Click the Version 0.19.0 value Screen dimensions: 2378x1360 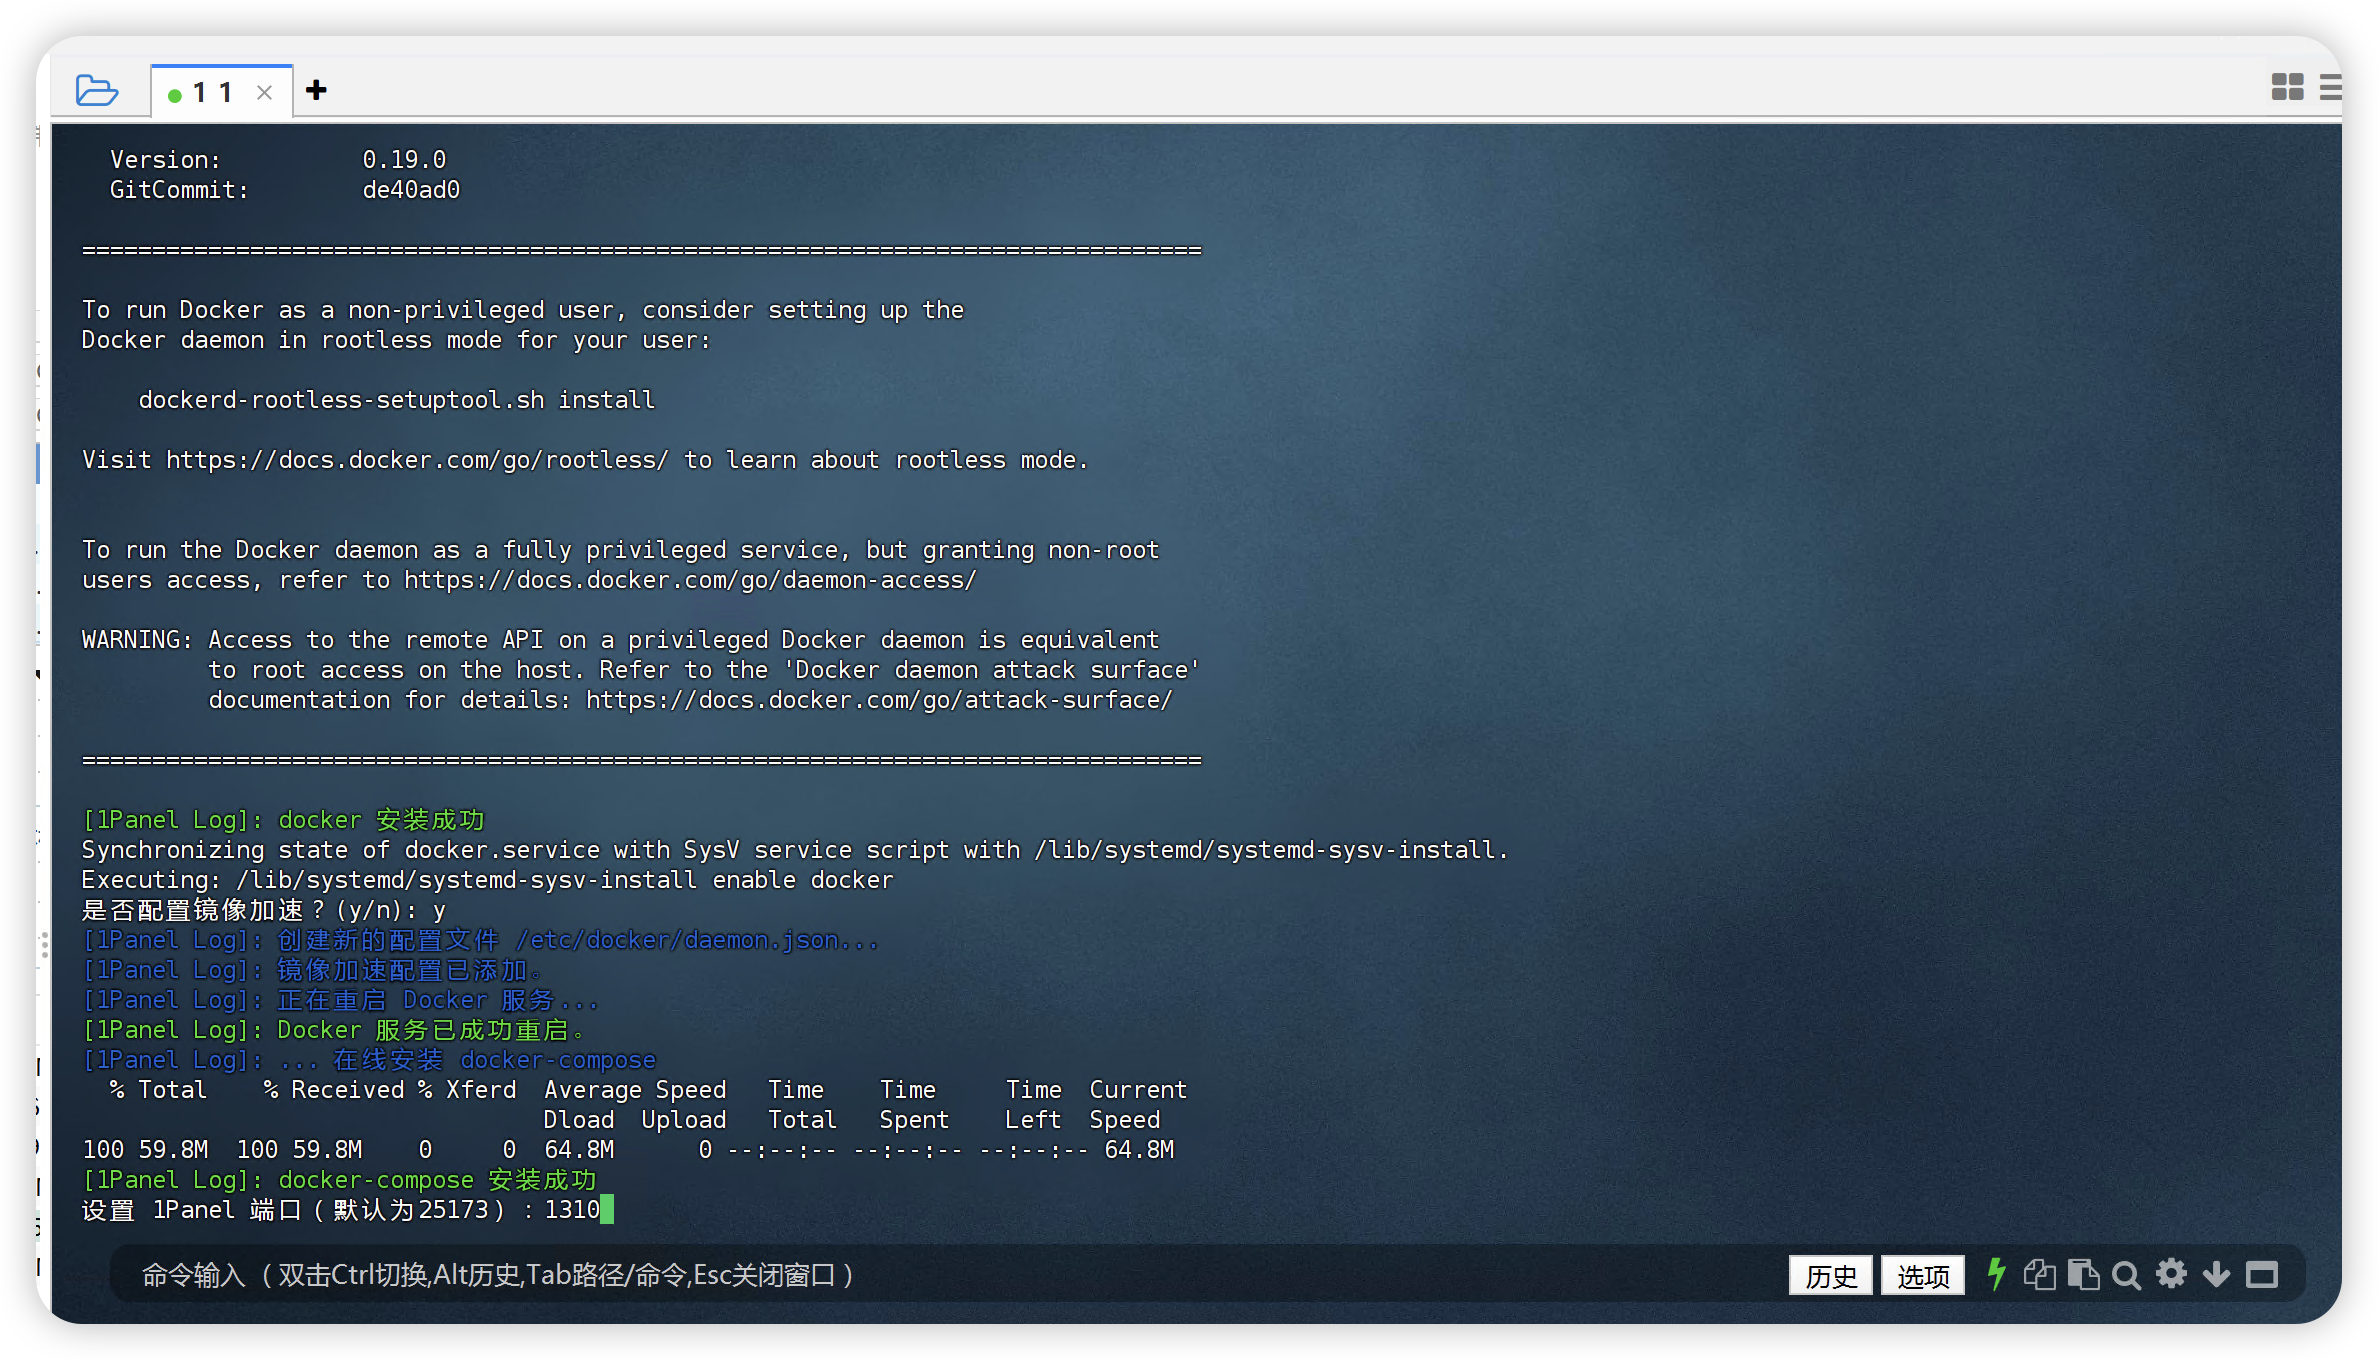pyautogui.click(x=404, y=160)
